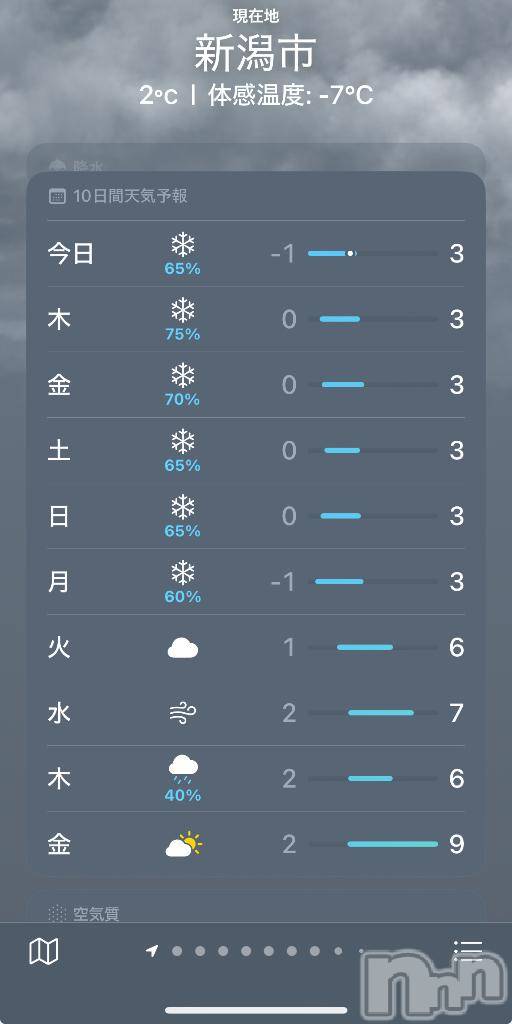Tap the rain cloud icon showing 40%
The height and width of the screenshot is (1024, 512).
point(183,770)
